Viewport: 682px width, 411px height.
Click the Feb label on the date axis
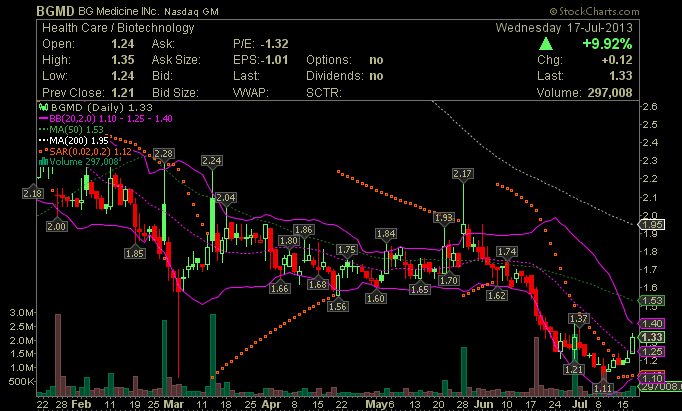81,404
